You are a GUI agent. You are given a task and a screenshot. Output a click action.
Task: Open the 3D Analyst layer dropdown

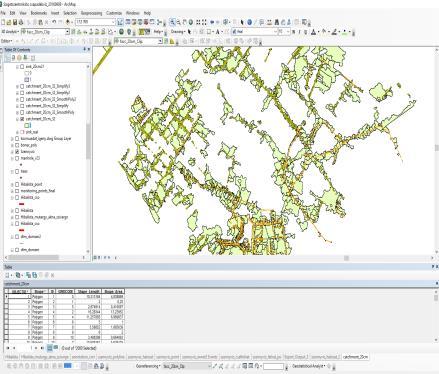coord(67,32)
